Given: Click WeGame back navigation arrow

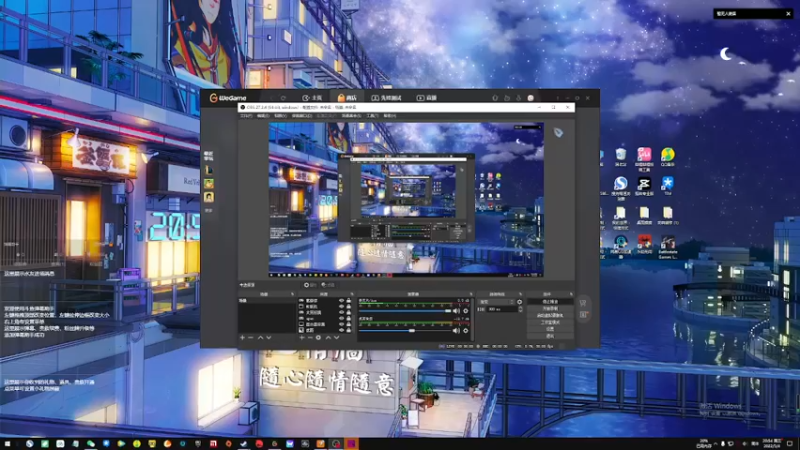Looking at the screenshot, I should [271, 98].
